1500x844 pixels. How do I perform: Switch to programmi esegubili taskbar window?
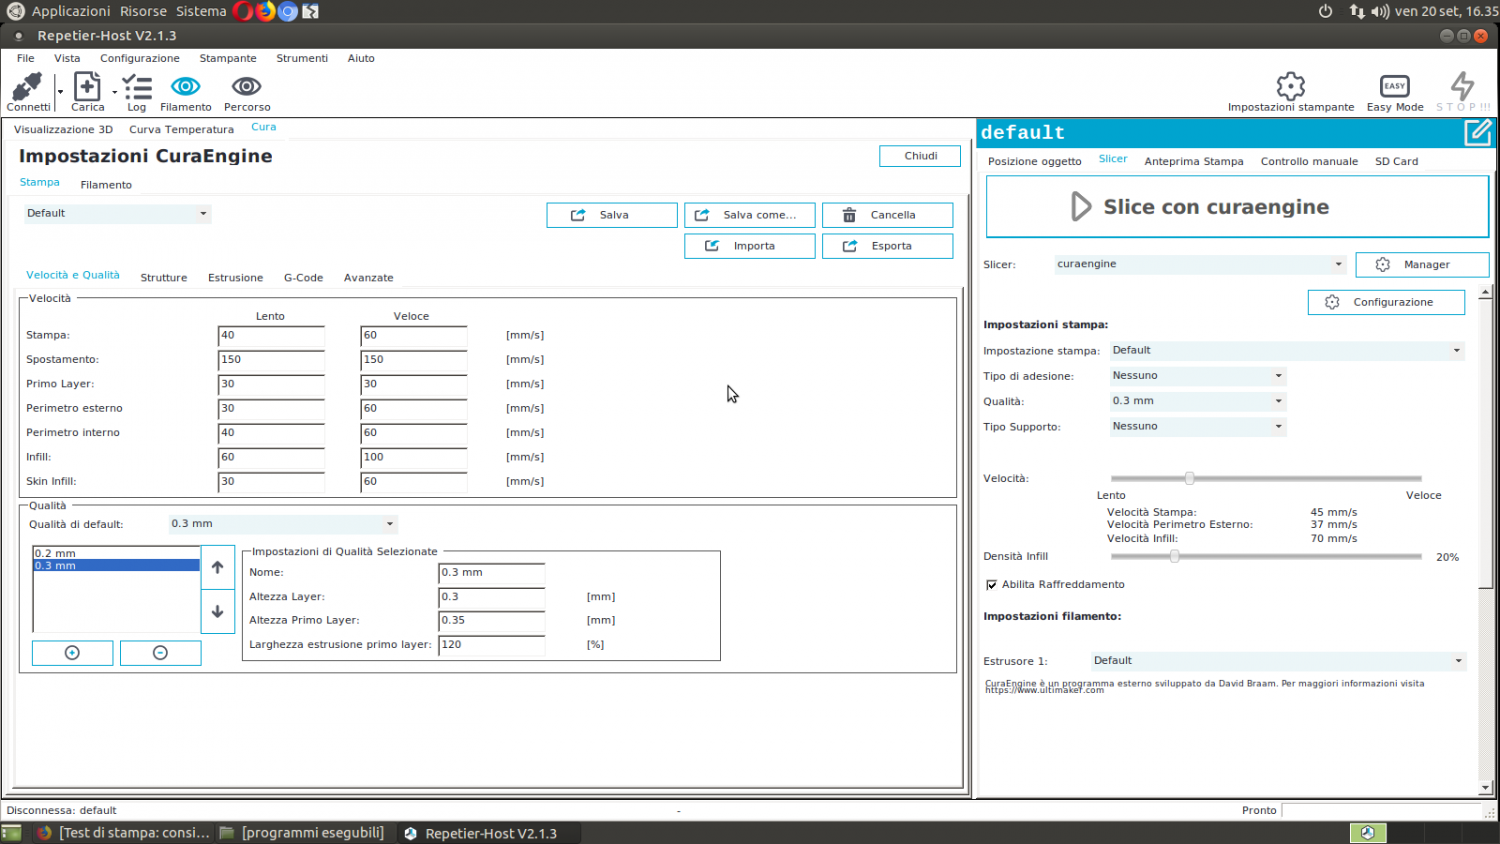(304, 833)
